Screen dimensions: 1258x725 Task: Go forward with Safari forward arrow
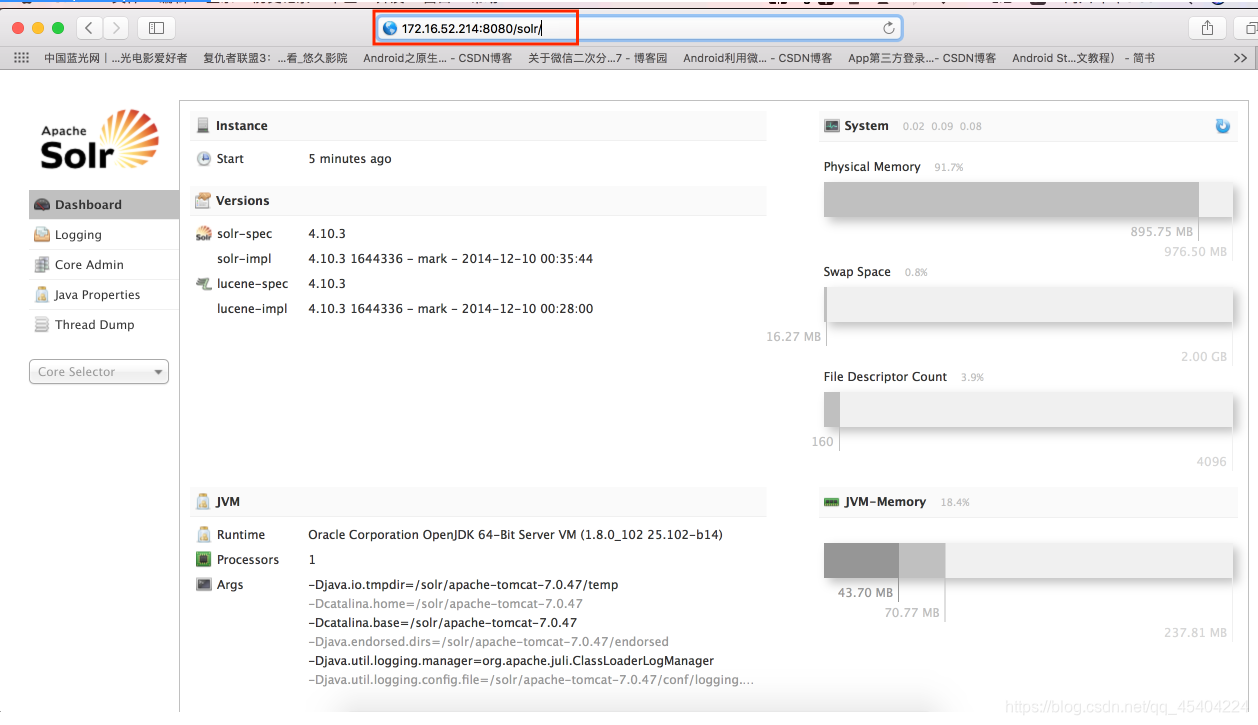116,28
